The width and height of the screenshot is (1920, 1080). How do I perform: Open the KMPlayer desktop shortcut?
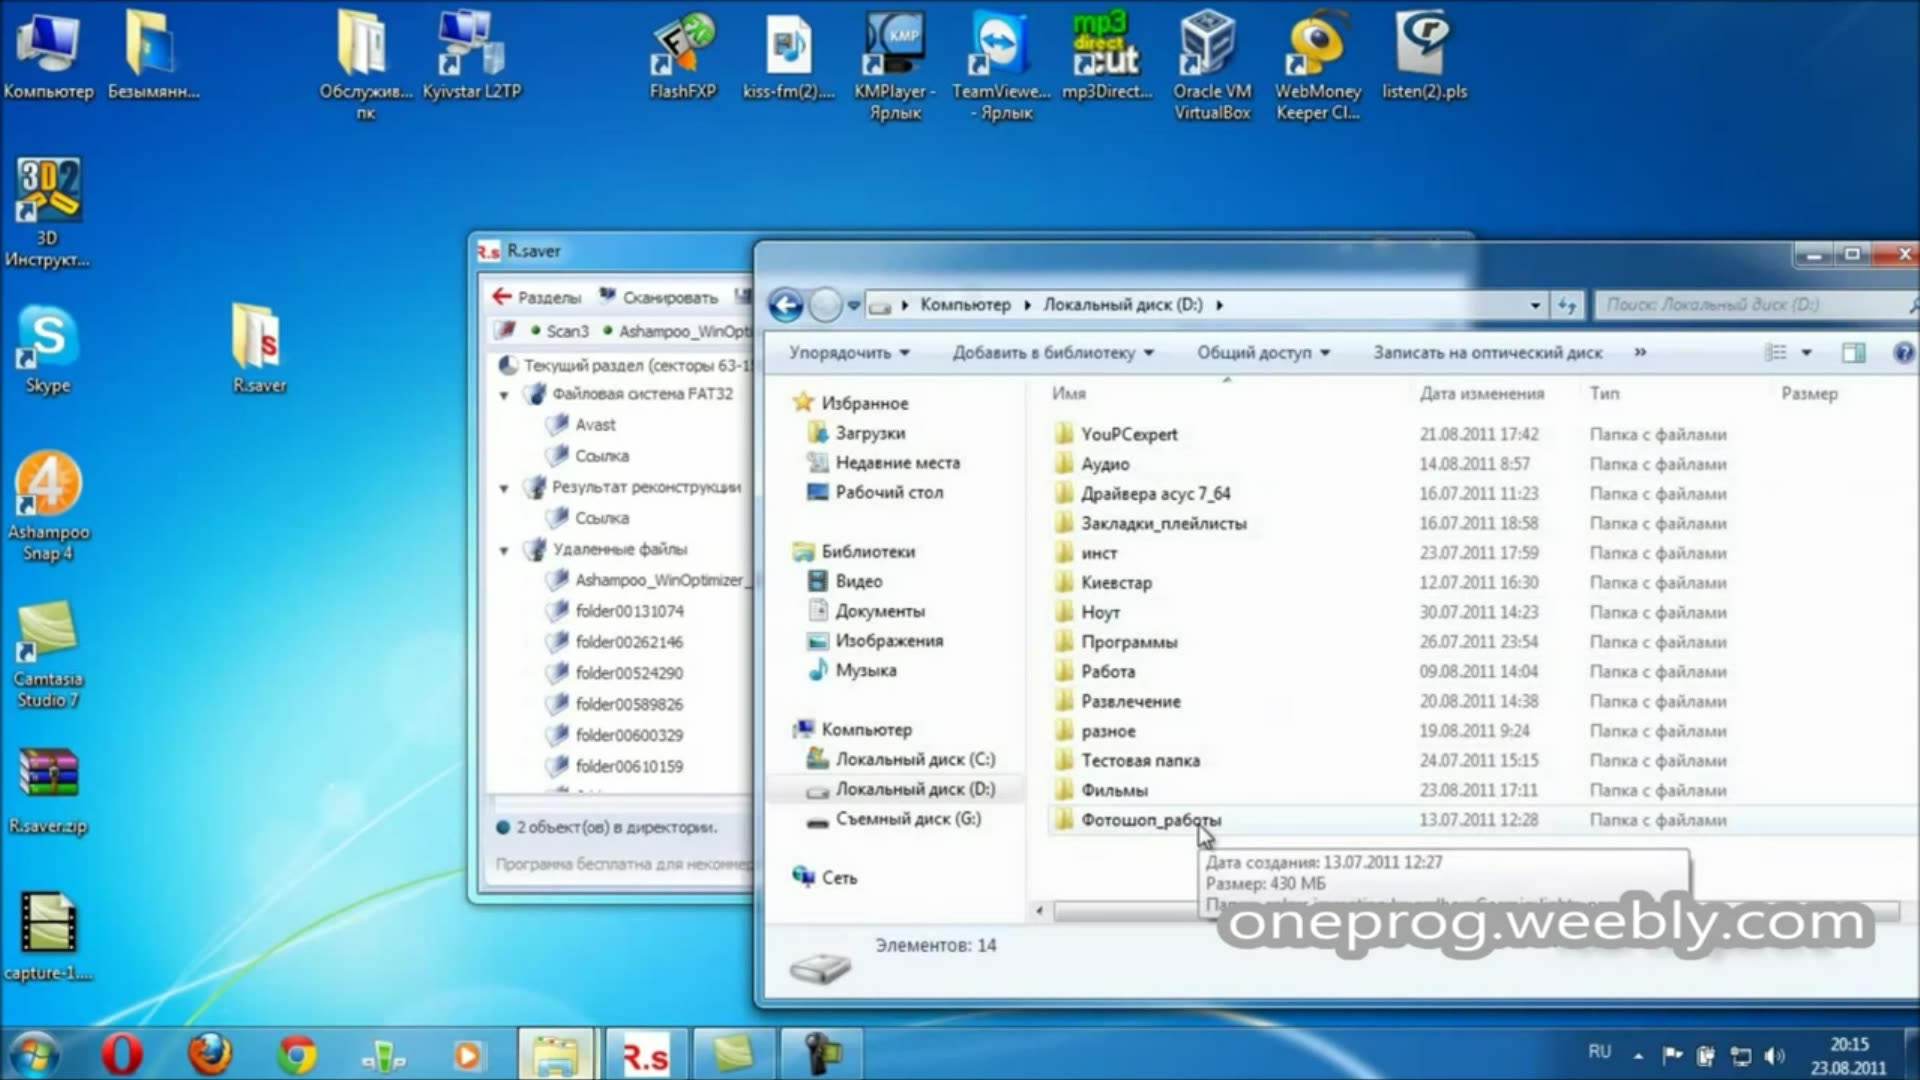(x=895, y=65)
